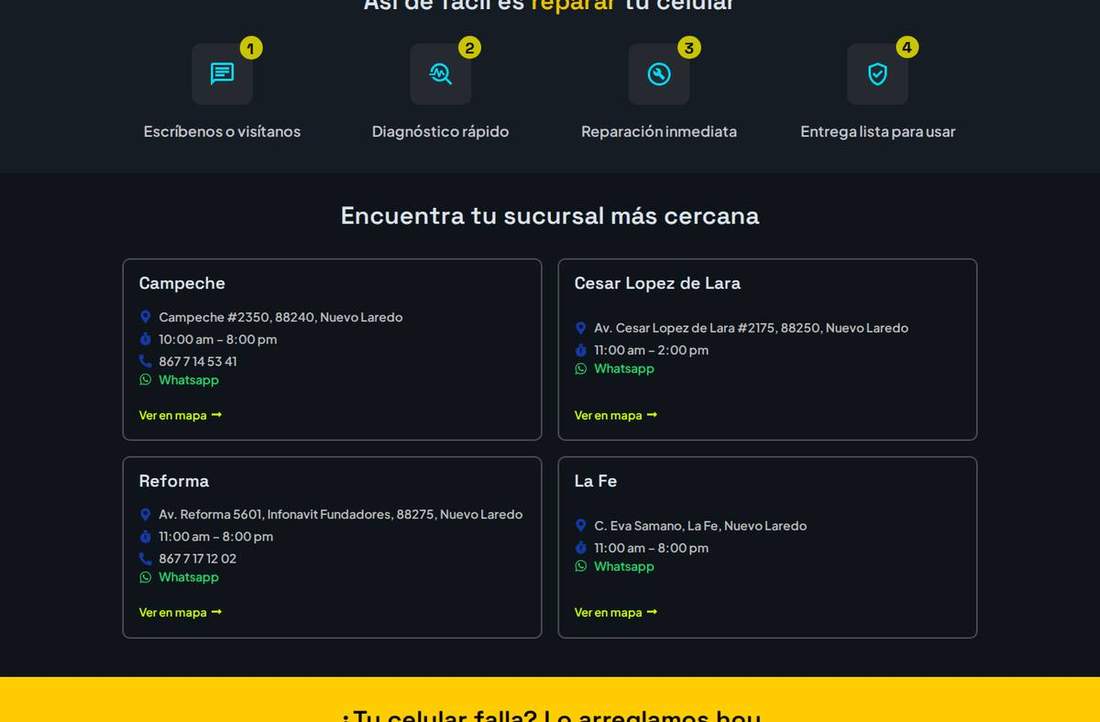
Task: Click the location pin icon for La Fe
Action: pos(580,525)
